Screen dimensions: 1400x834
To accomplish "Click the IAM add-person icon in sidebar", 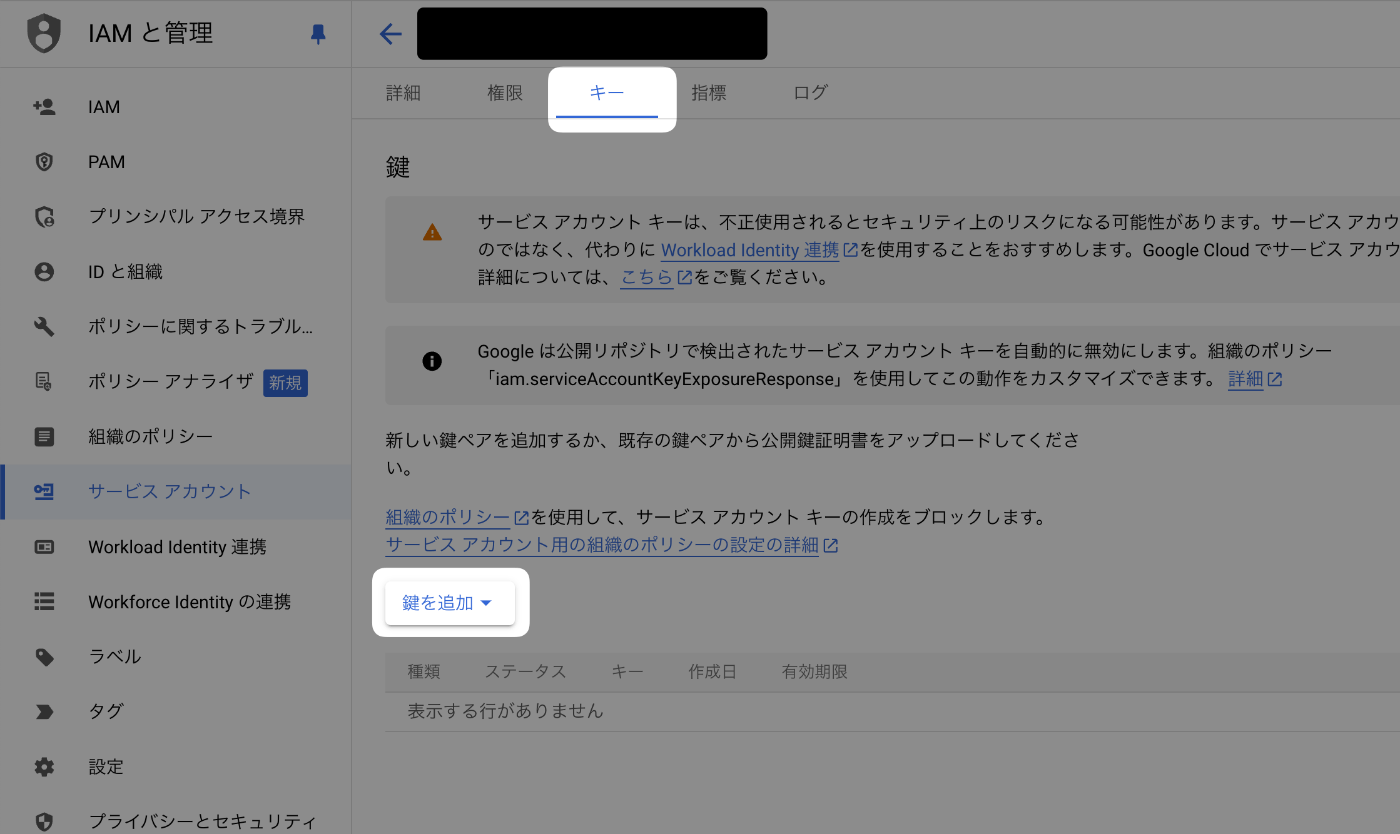I will tap(44, 107).
